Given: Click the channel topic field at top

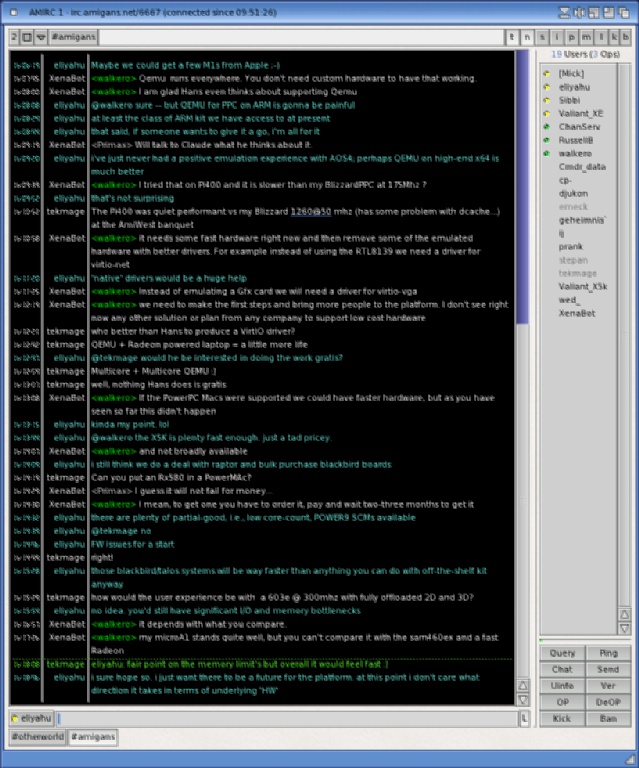Looking at the screenshot, I should click(x=301, y=37).
